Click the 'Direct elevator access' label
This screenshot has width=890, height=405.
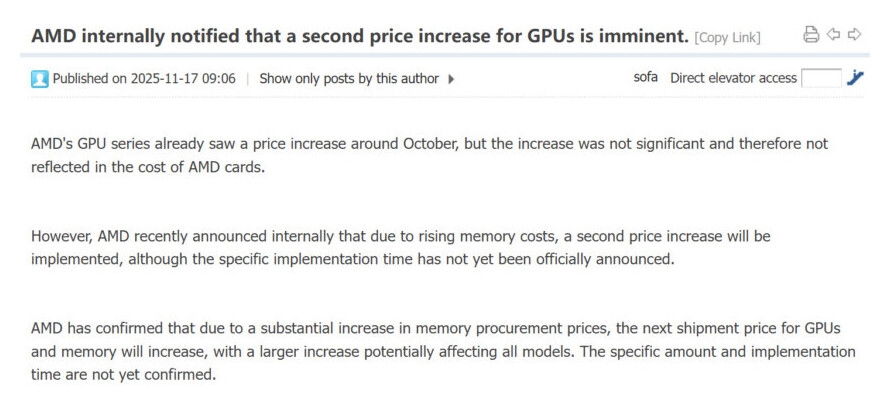click(733, 78)
